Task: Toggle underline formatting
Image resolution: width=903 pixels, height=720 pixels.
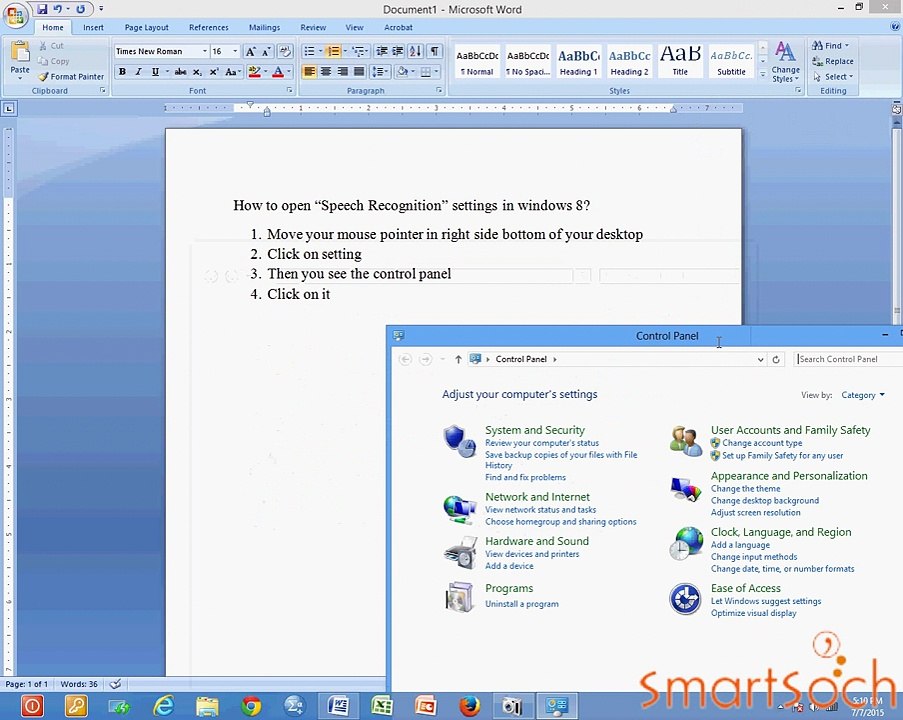Action: click(155, 72)
